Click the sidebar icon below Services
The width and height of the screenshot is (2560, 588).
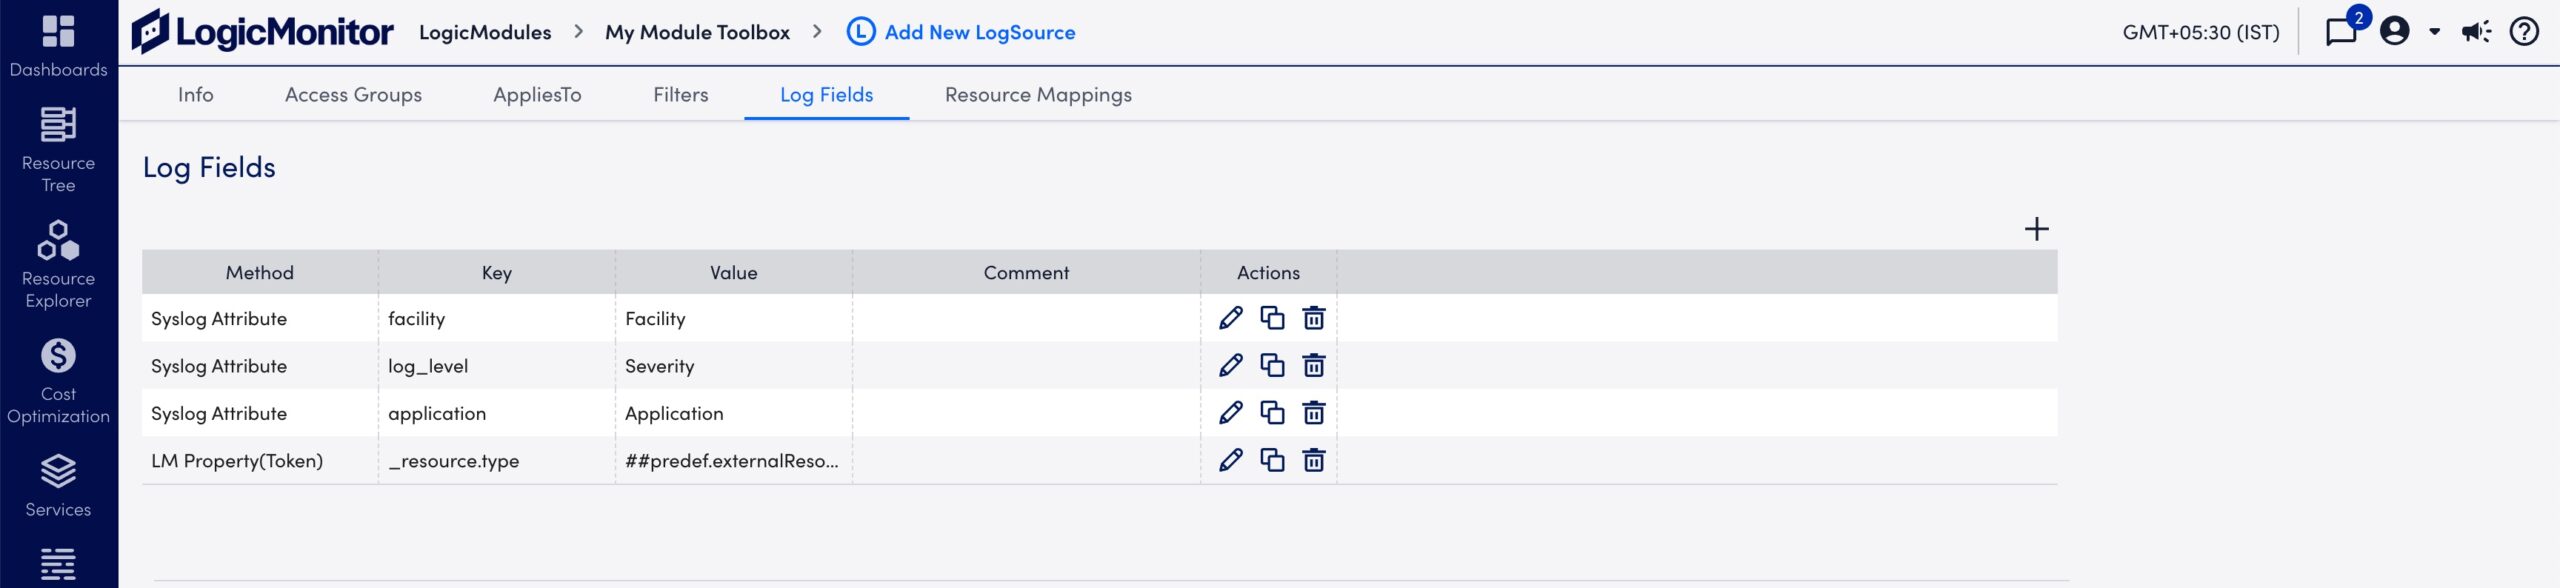(x=58, y=564)
